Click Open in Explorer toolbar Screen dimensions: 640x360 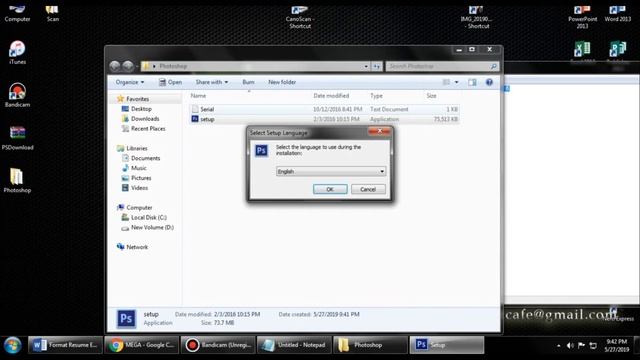[x=170, y=82]
